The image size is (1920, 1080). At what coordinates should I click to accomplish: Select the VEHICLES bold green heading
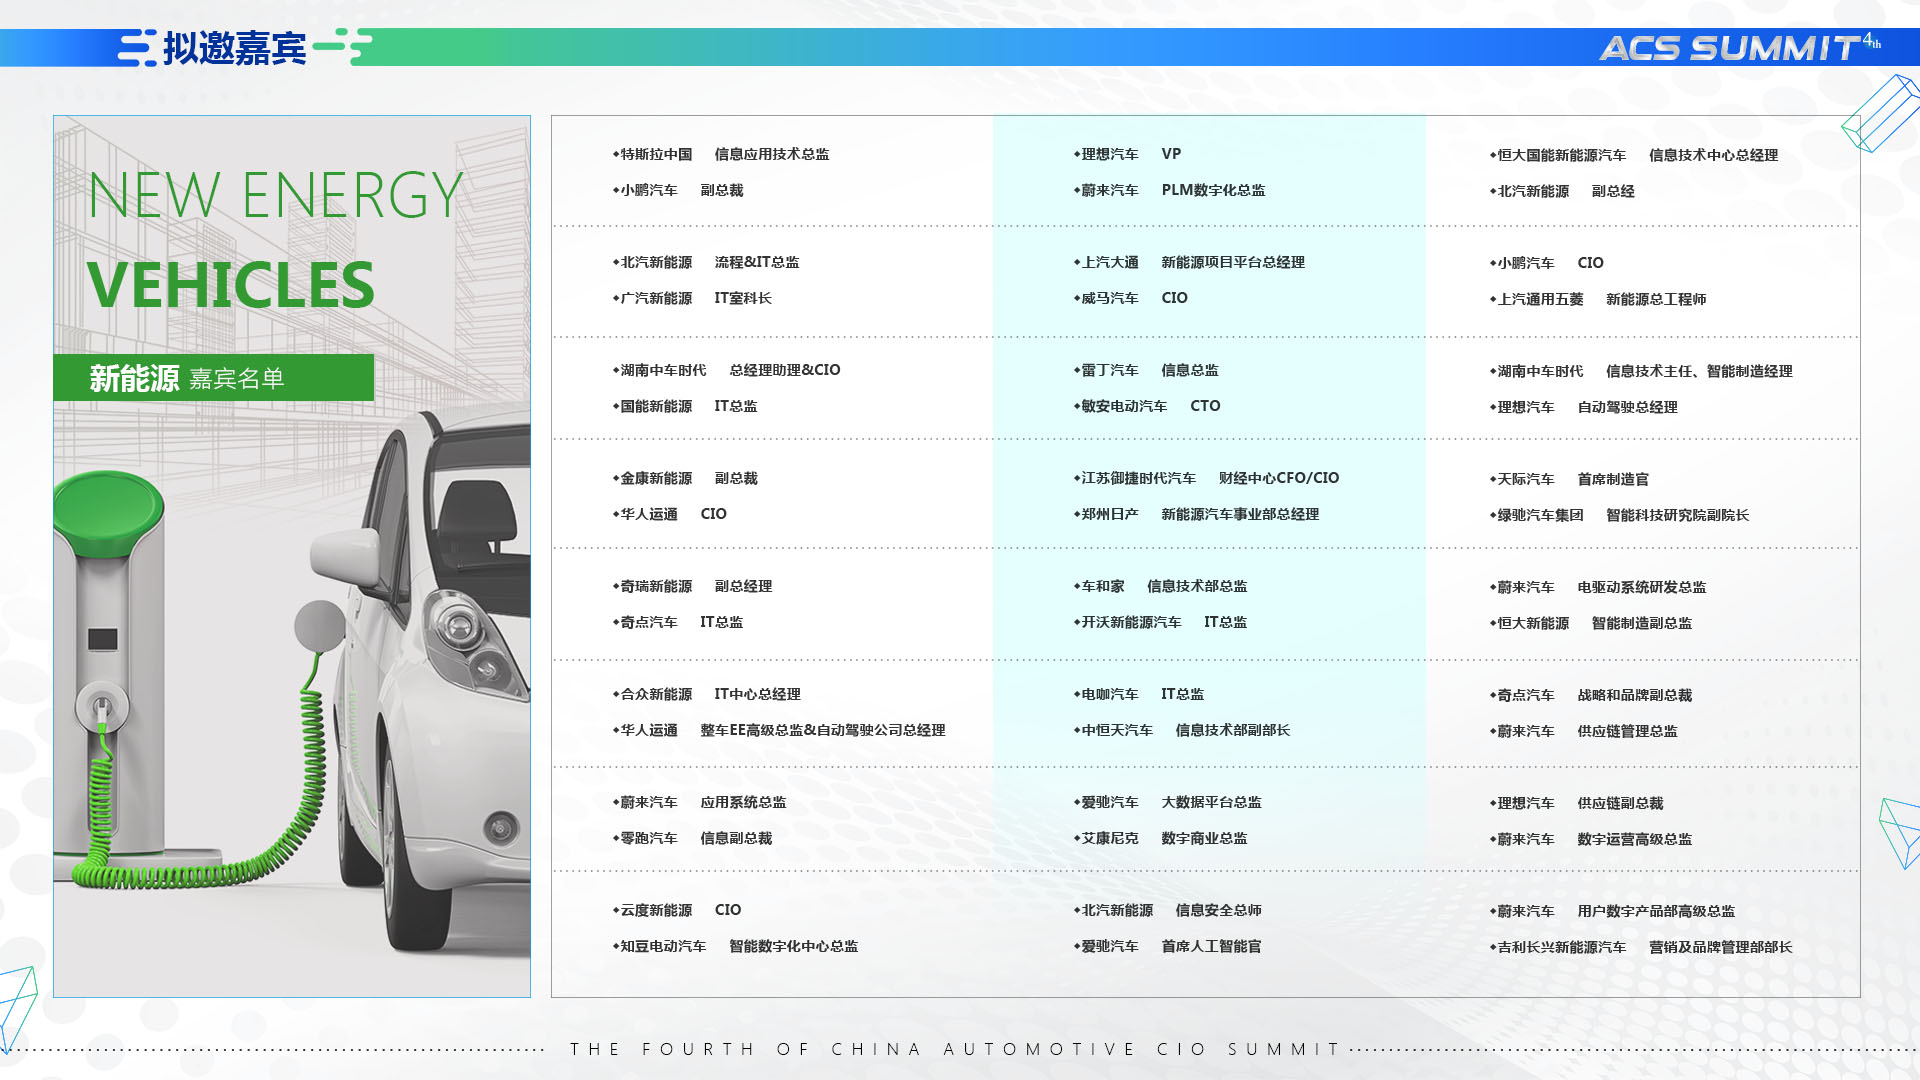(x=230, y=285)
